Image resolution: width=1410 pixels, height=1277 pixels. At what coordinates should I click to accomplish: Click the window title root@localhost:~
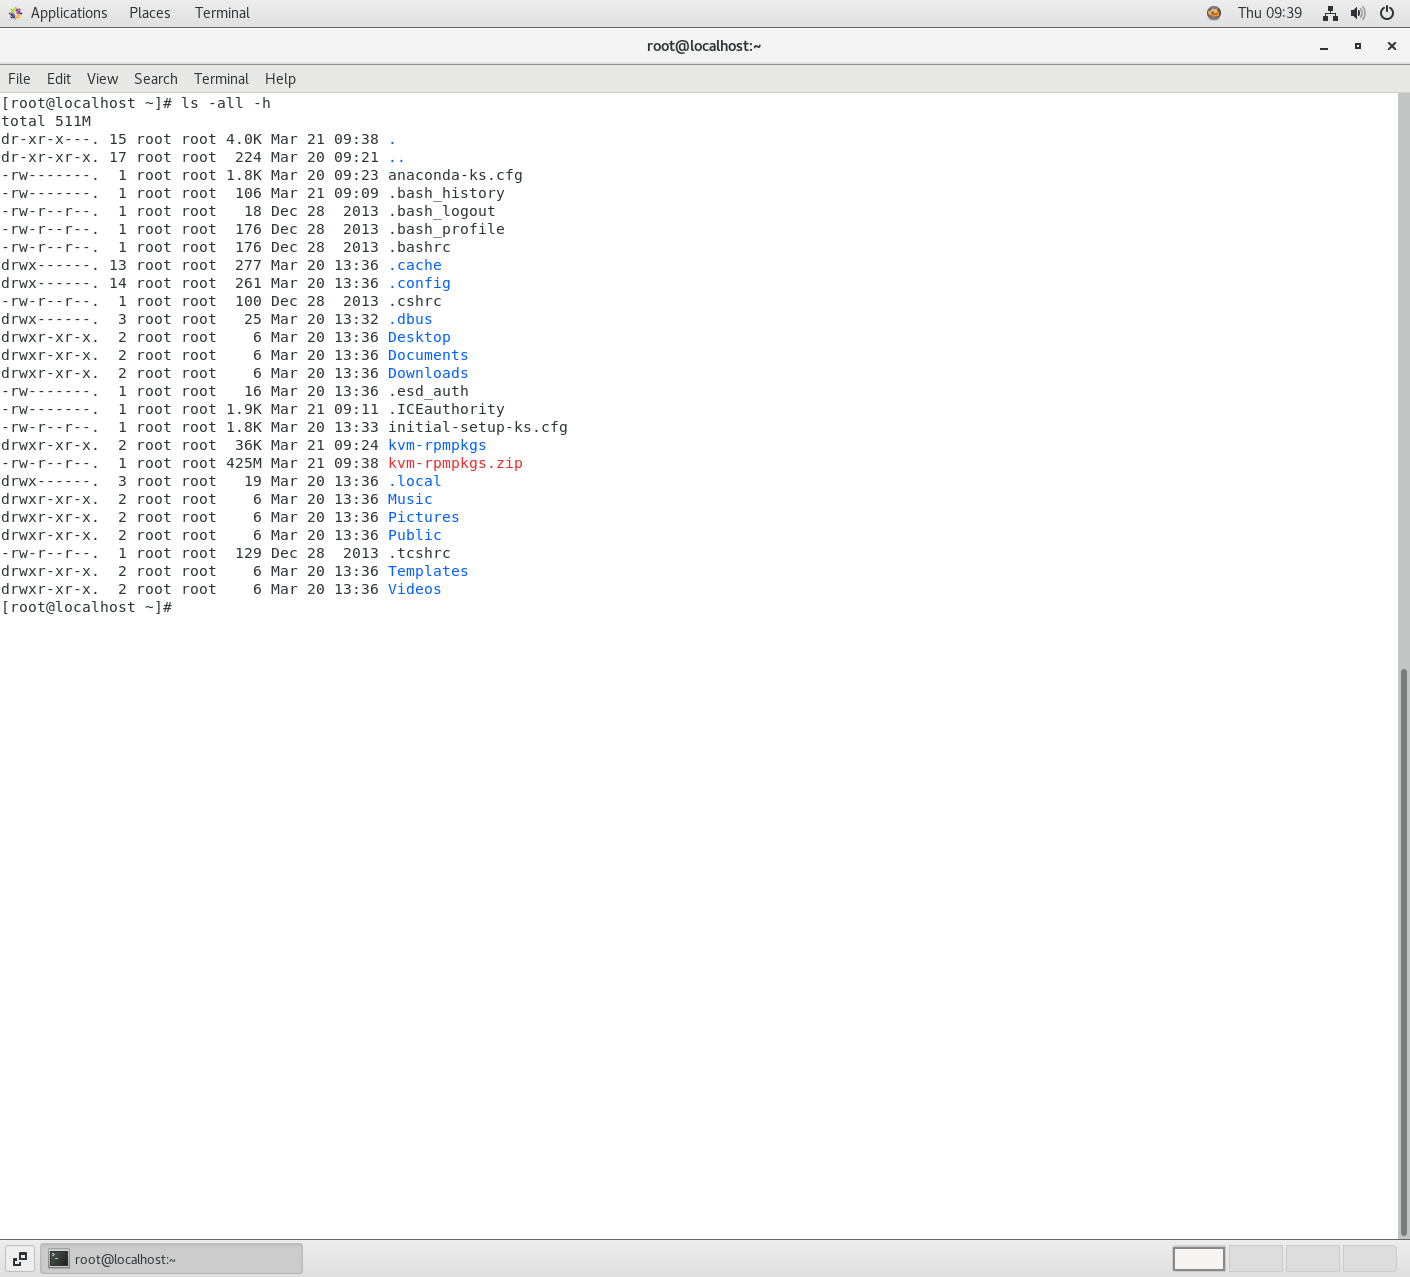pyautogui.click(x=704, y=46)
